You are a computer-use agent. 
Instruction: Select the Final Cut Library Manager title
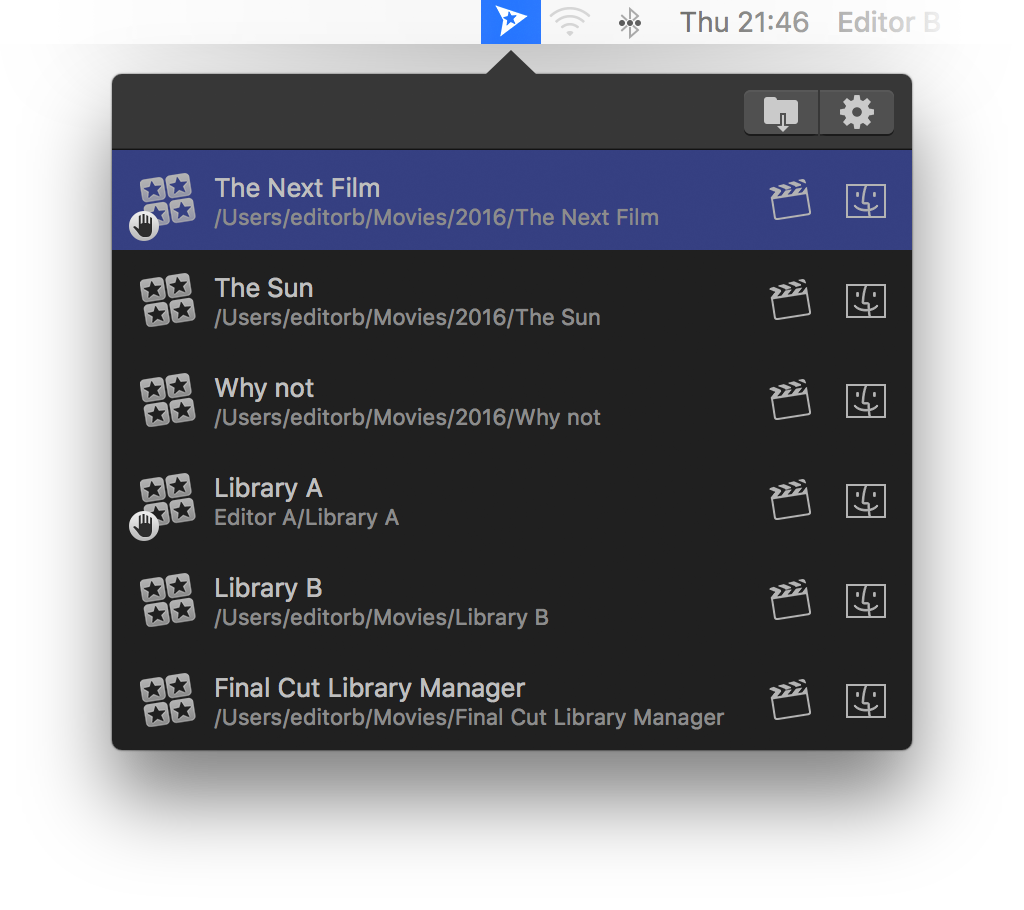pyautogui.click(x=370, y=688)
